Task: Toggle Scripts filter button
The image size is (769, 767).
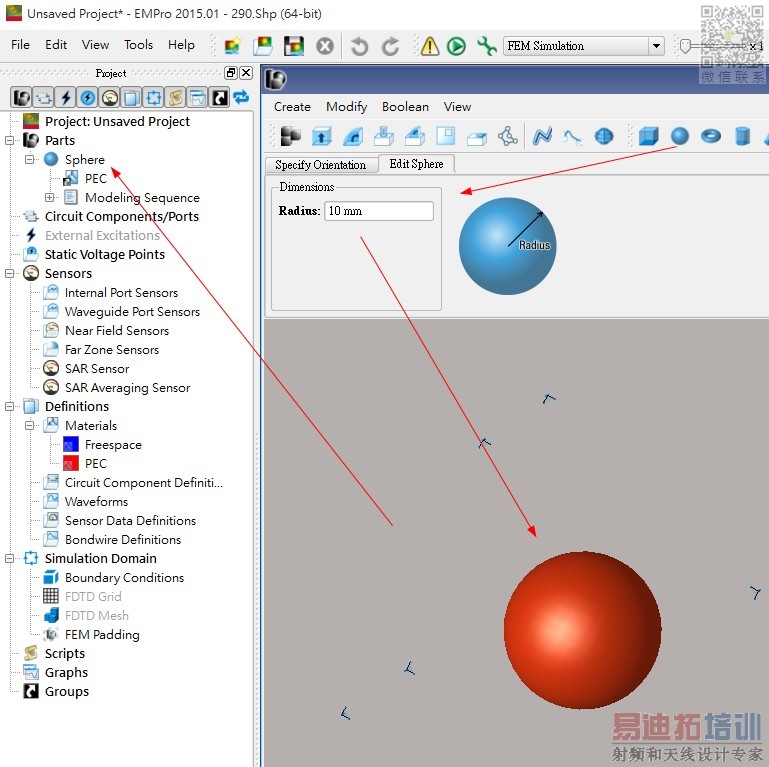Action: (x=176, y=98)
